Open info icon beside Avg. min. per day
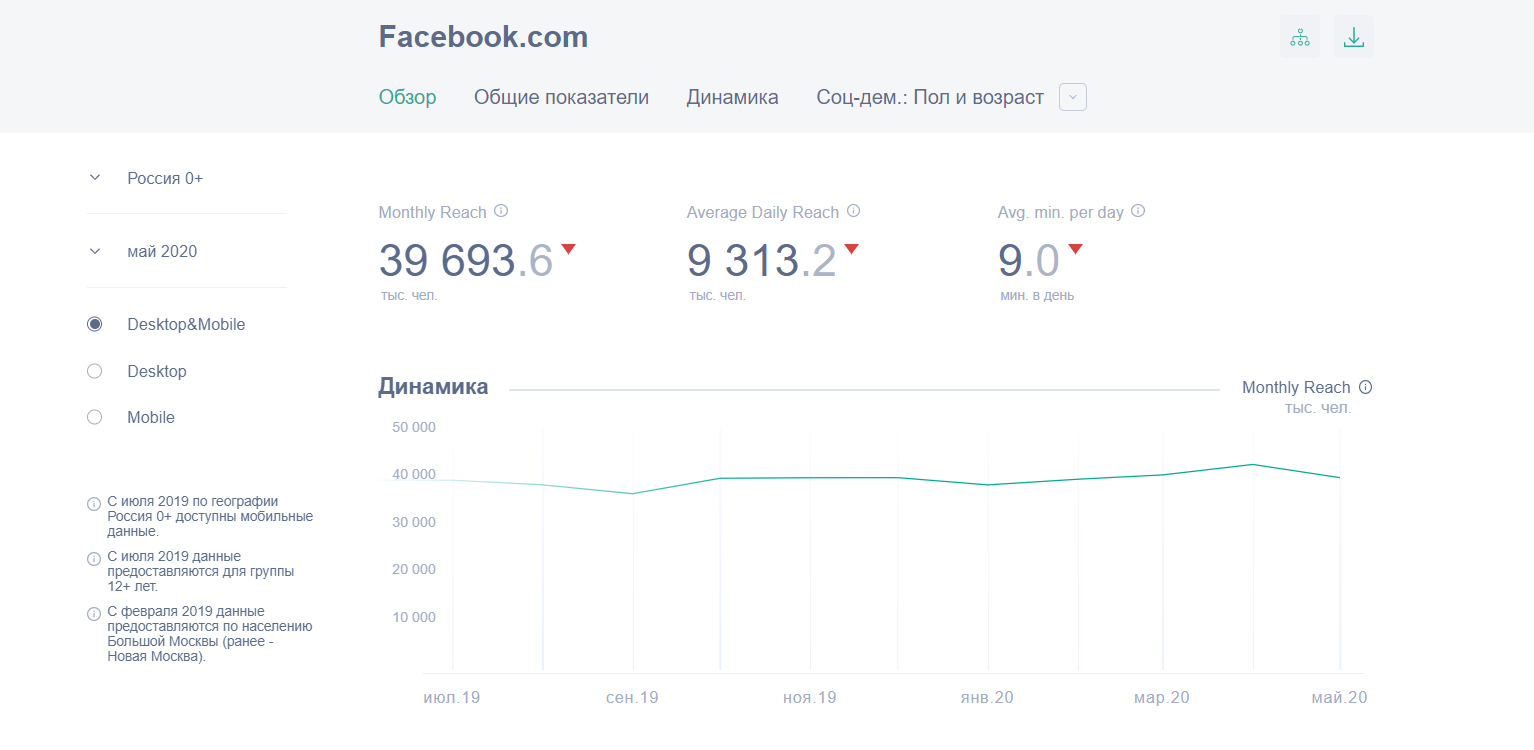 click(1137, 211)
